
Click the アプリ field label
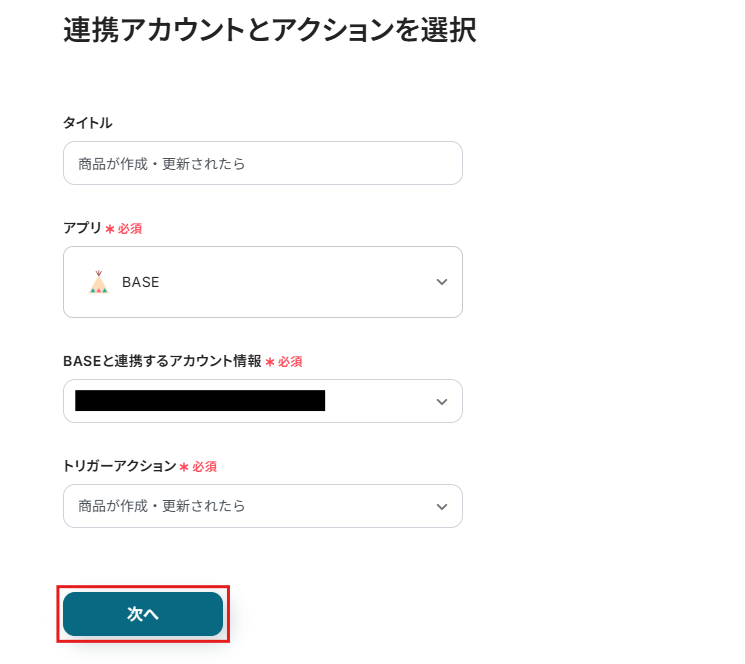tap(82, 228)
